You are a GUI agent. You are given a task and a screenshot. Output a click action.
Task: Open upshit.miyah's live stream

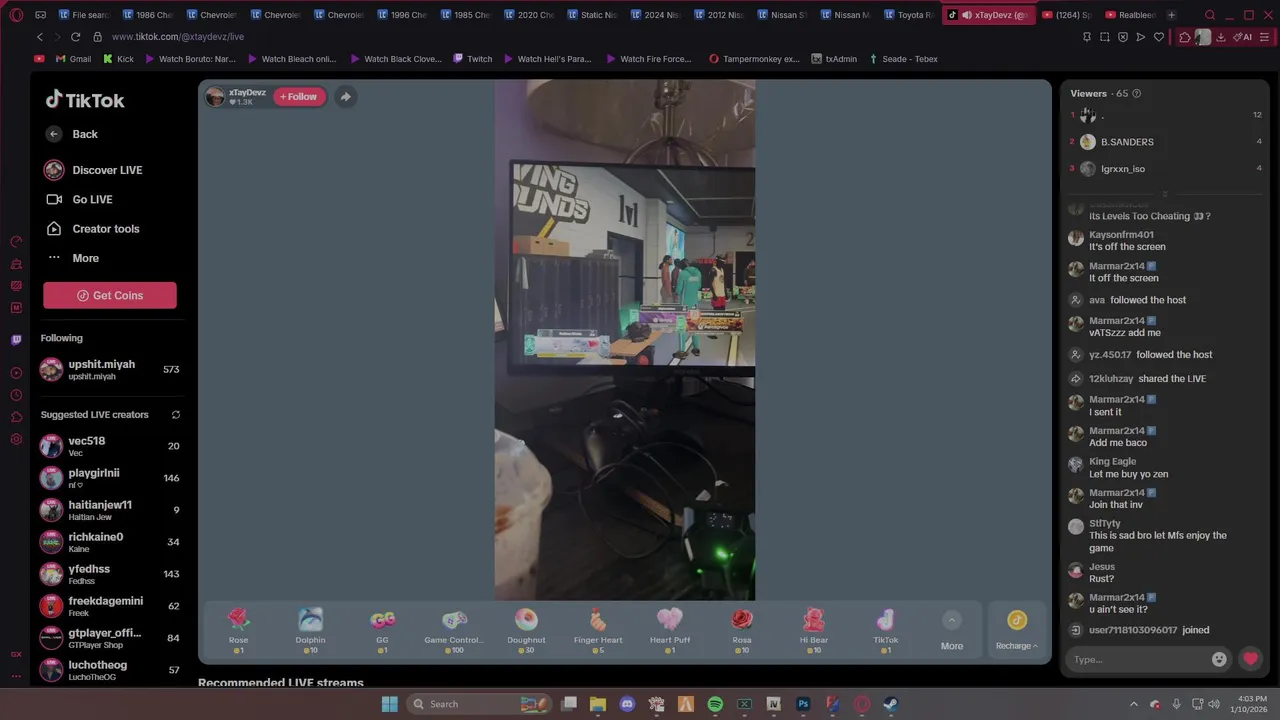(110, 370)
